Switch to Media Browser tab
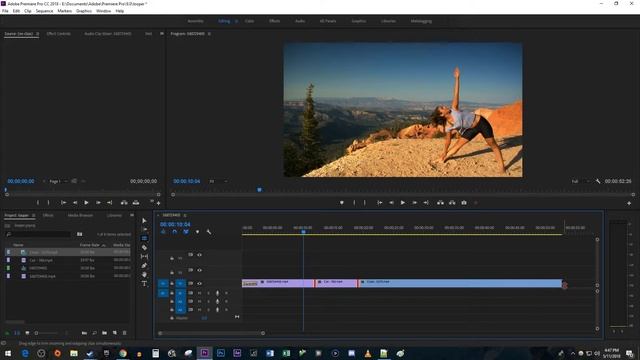Image resolution: width=640 pixels, height=360 pixels. 80,215
